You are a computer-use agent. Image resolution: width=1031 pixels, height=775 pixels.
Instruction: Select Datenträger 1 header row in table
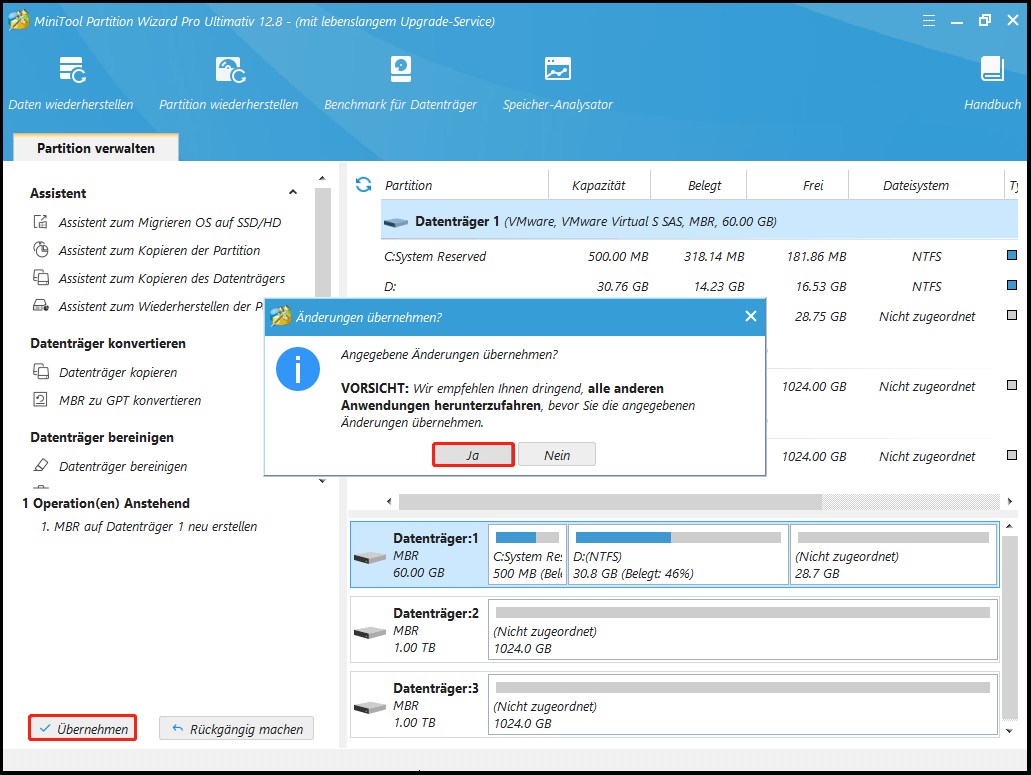point(699,222)
